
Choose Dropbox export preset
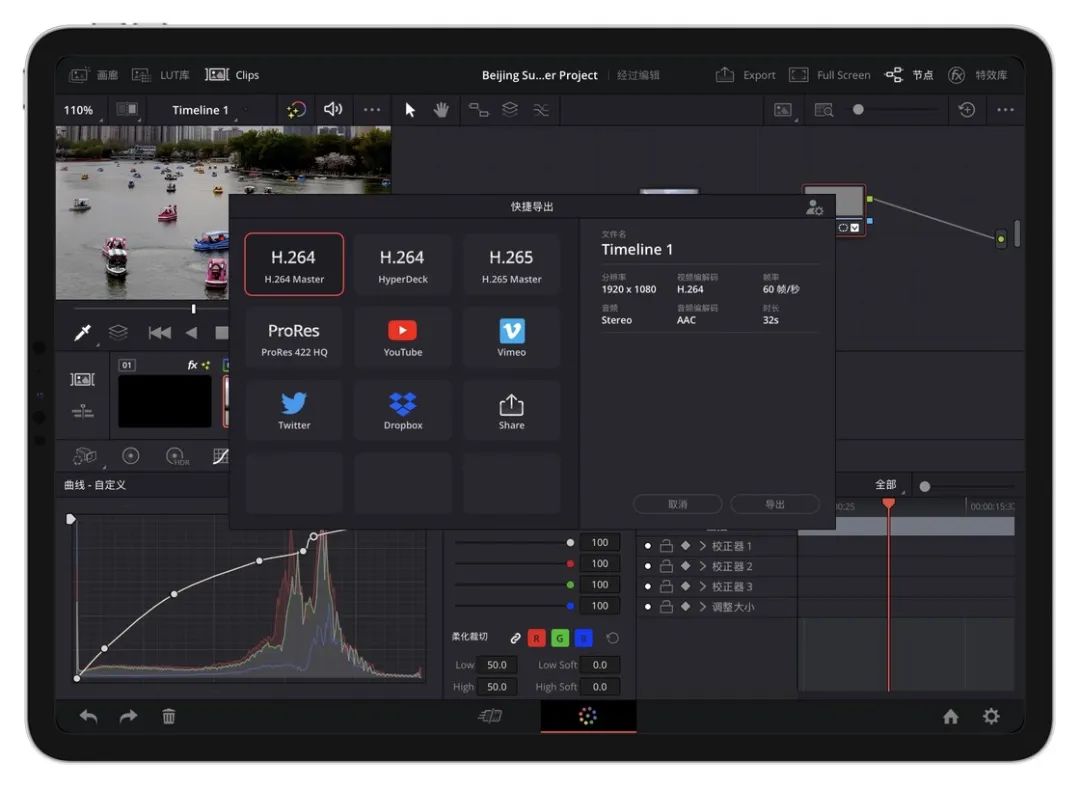[403, 411]
